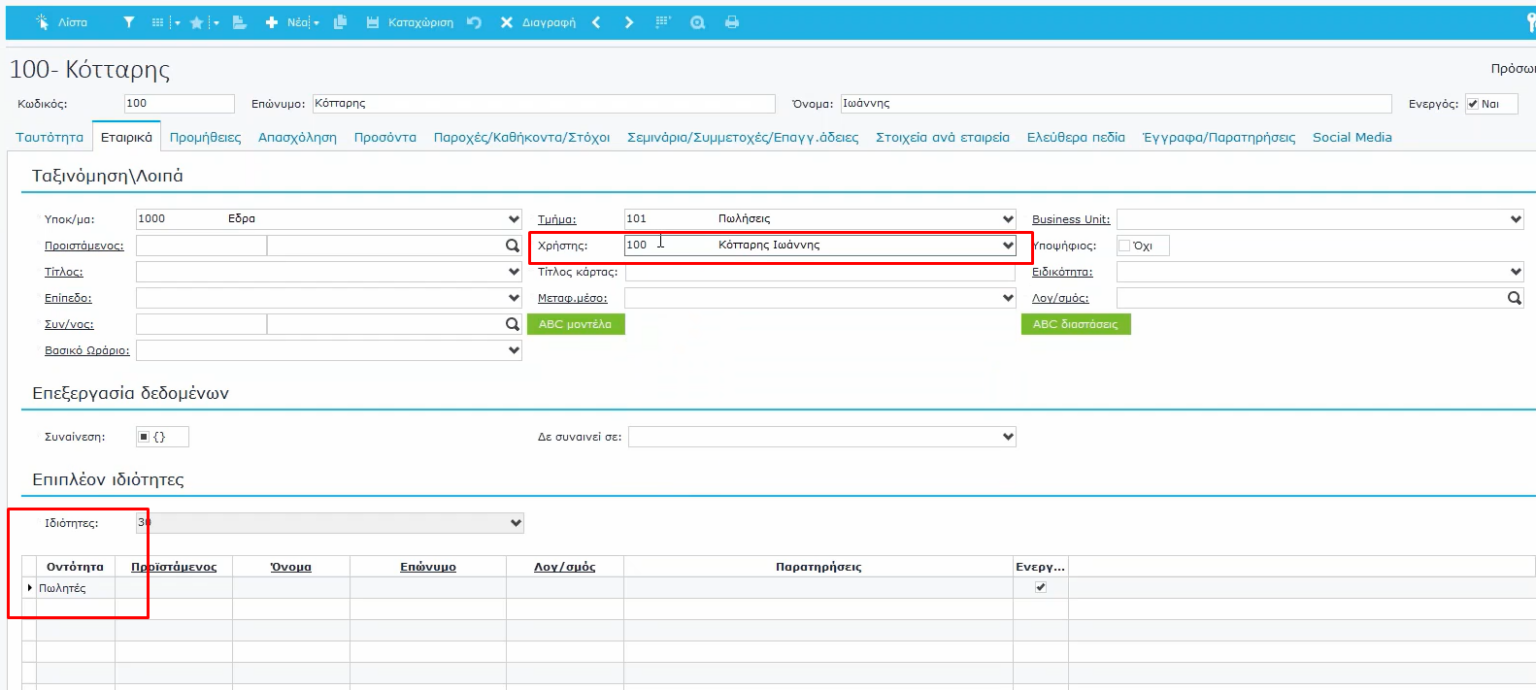This screenshot has width=1536, height=690.
Task: Open the Χρήστης dropdown
Action: (1008, 245)
